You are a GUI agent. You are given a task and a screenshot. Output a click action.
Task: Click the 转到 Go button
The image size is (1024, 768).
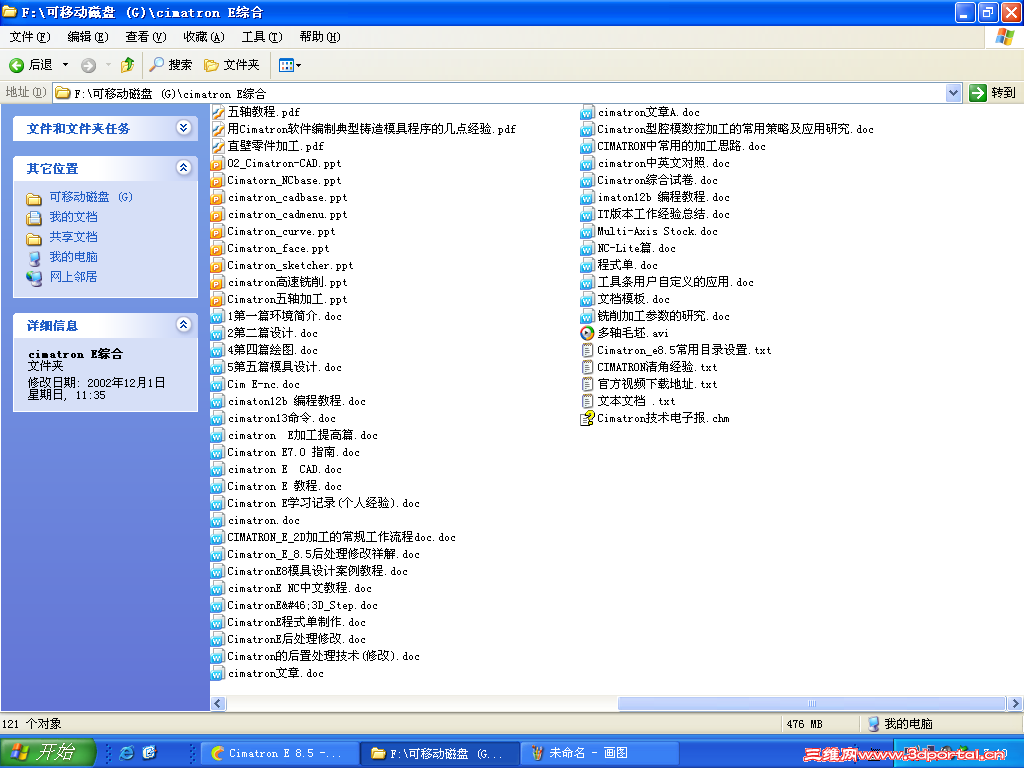coord(993,93)
